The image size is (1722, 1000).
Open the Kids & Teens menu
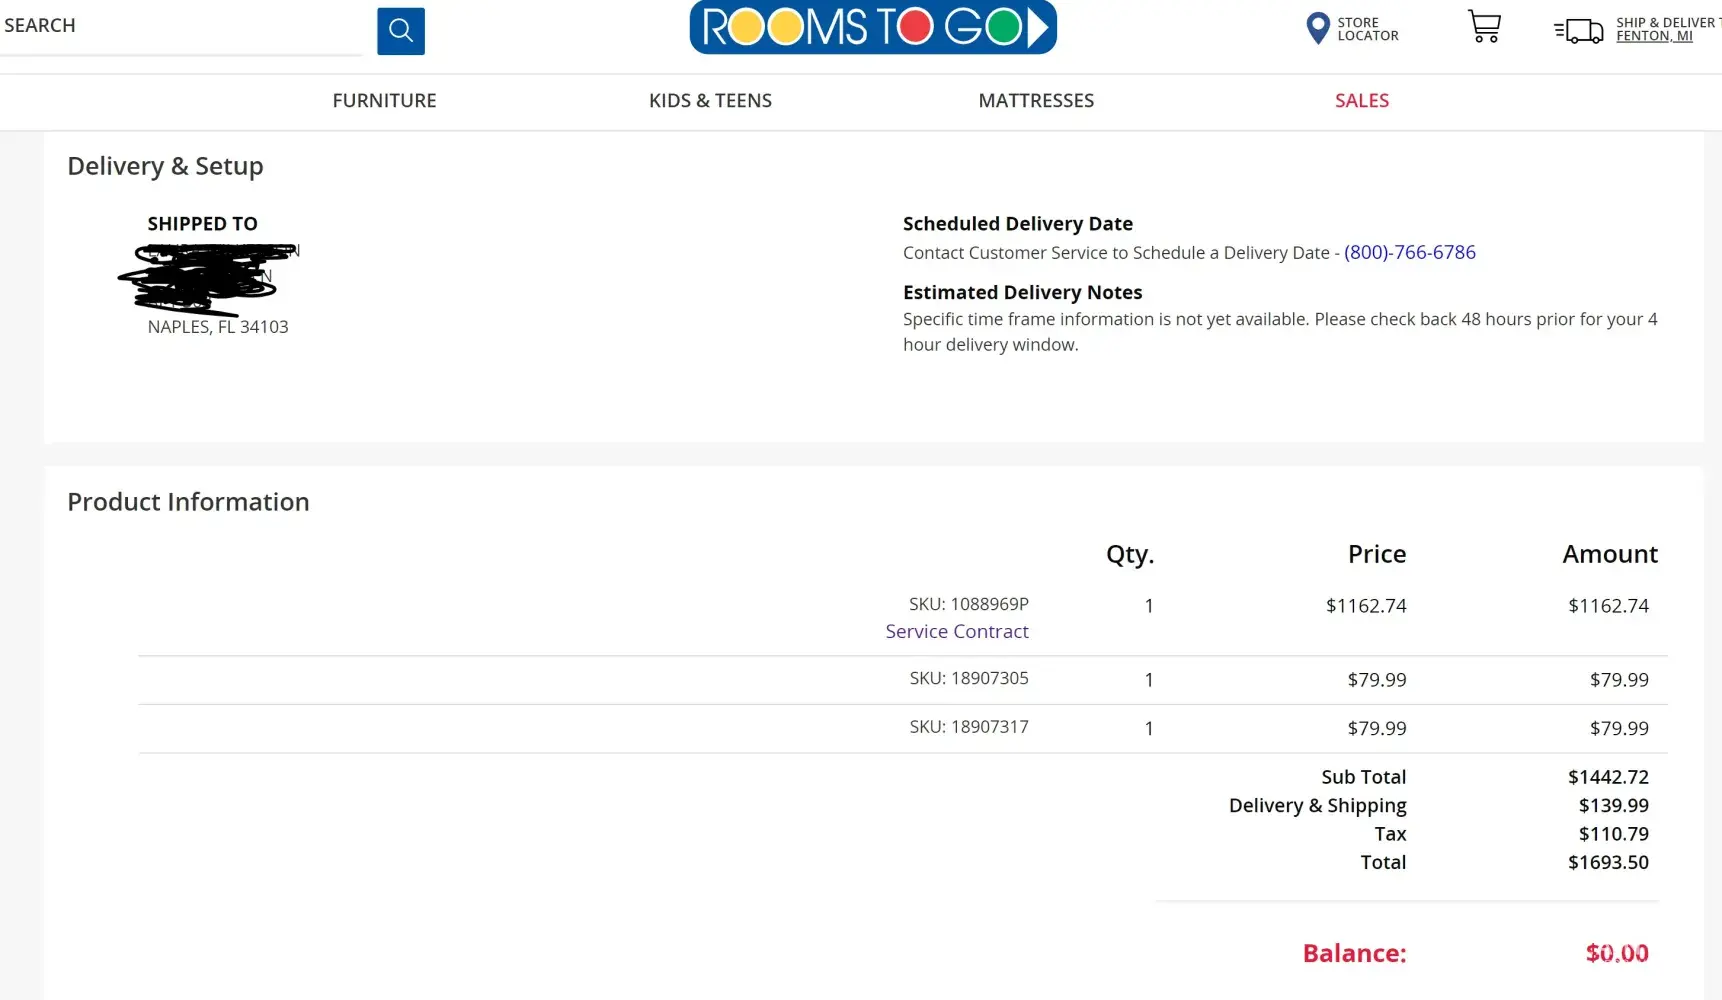[x=710, y=101]
